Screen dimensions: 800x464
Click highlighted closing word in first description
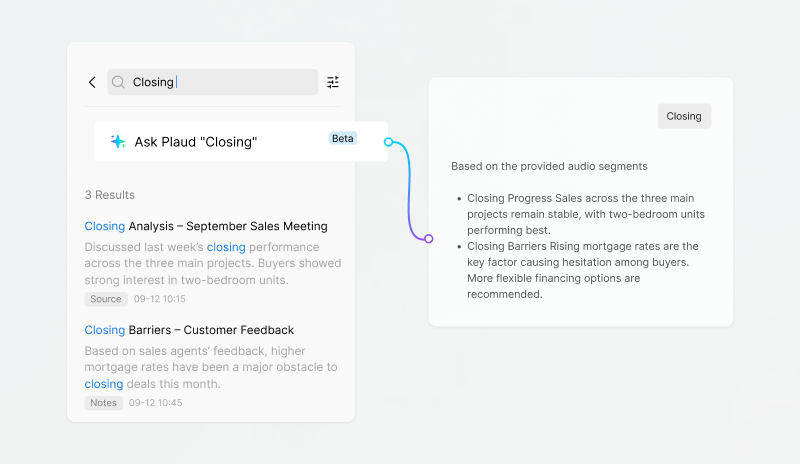click(x=226, y=247)
